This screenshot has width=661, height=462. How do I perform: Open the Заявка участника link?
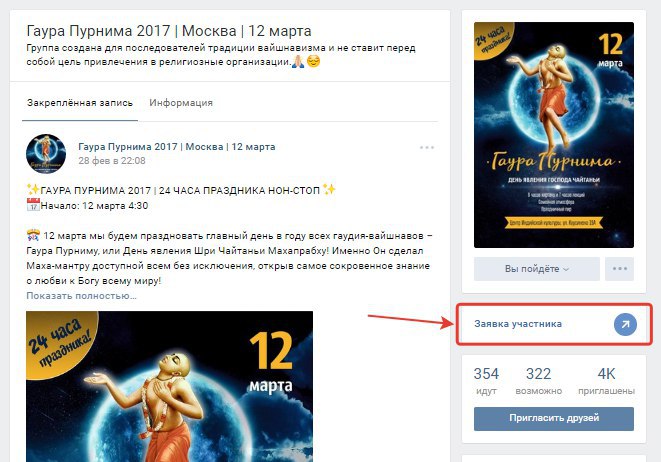pyautogui.click(x=518, y=324)
